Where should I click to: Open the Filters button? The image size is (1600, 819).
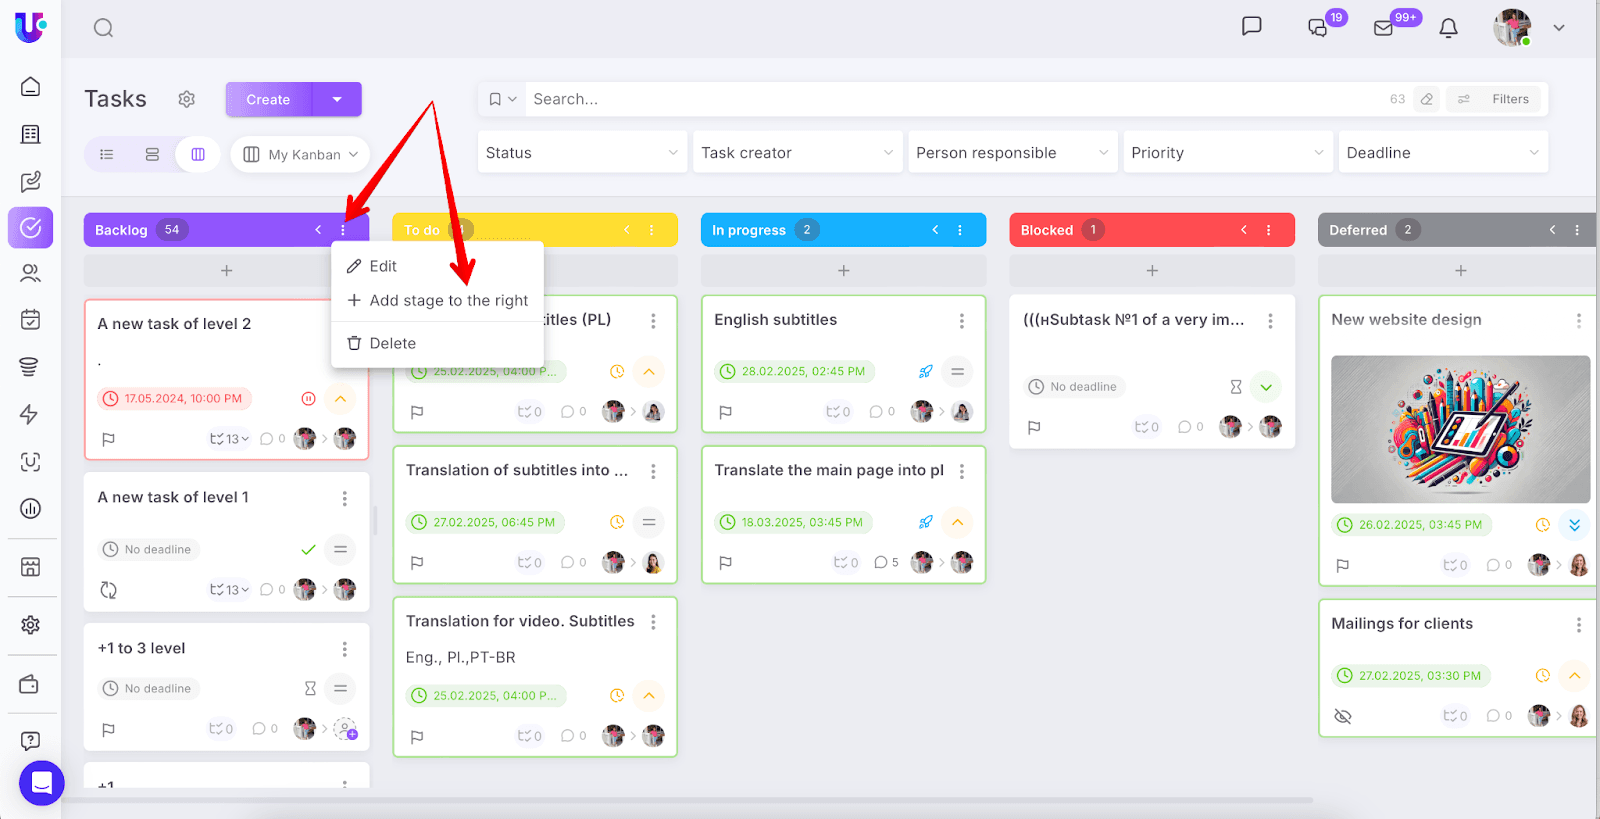click(x=1497, y=99)
